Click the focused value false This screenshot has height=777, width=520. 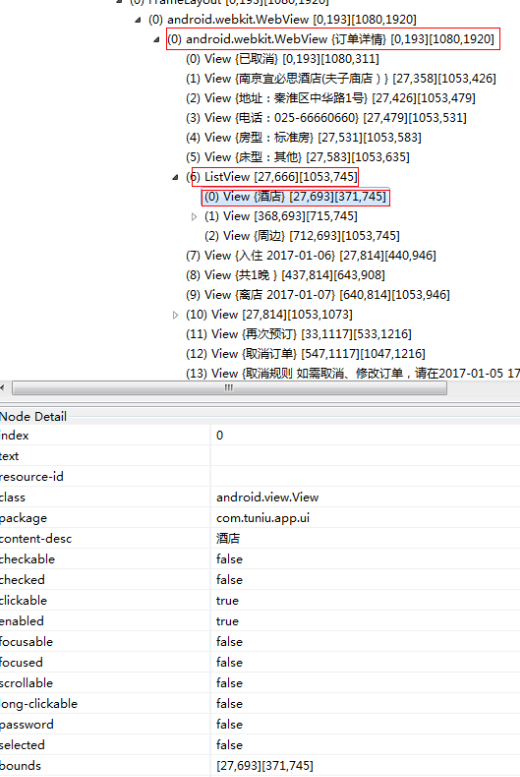tap(230, 663)
